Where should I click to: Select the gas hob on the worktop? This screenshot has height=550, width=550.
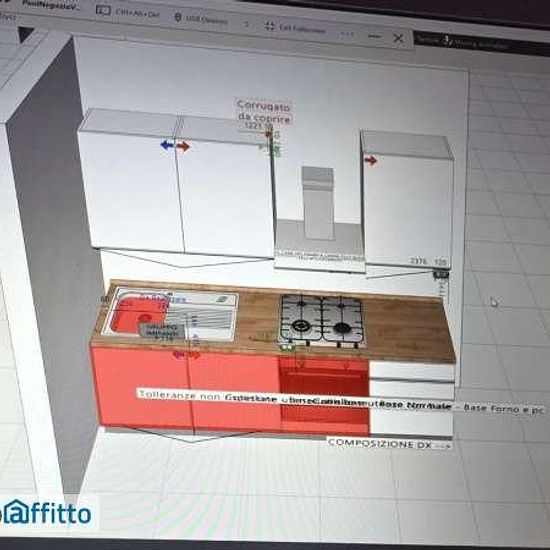coord(321,320)
